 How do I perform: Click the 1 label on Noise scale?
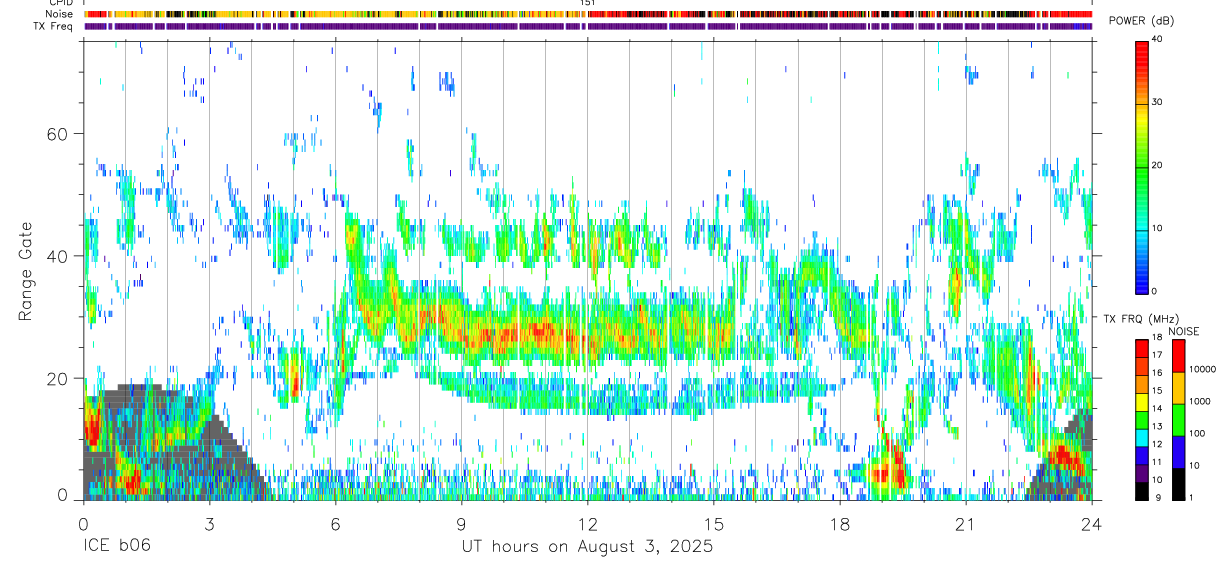pos(1192,498)
